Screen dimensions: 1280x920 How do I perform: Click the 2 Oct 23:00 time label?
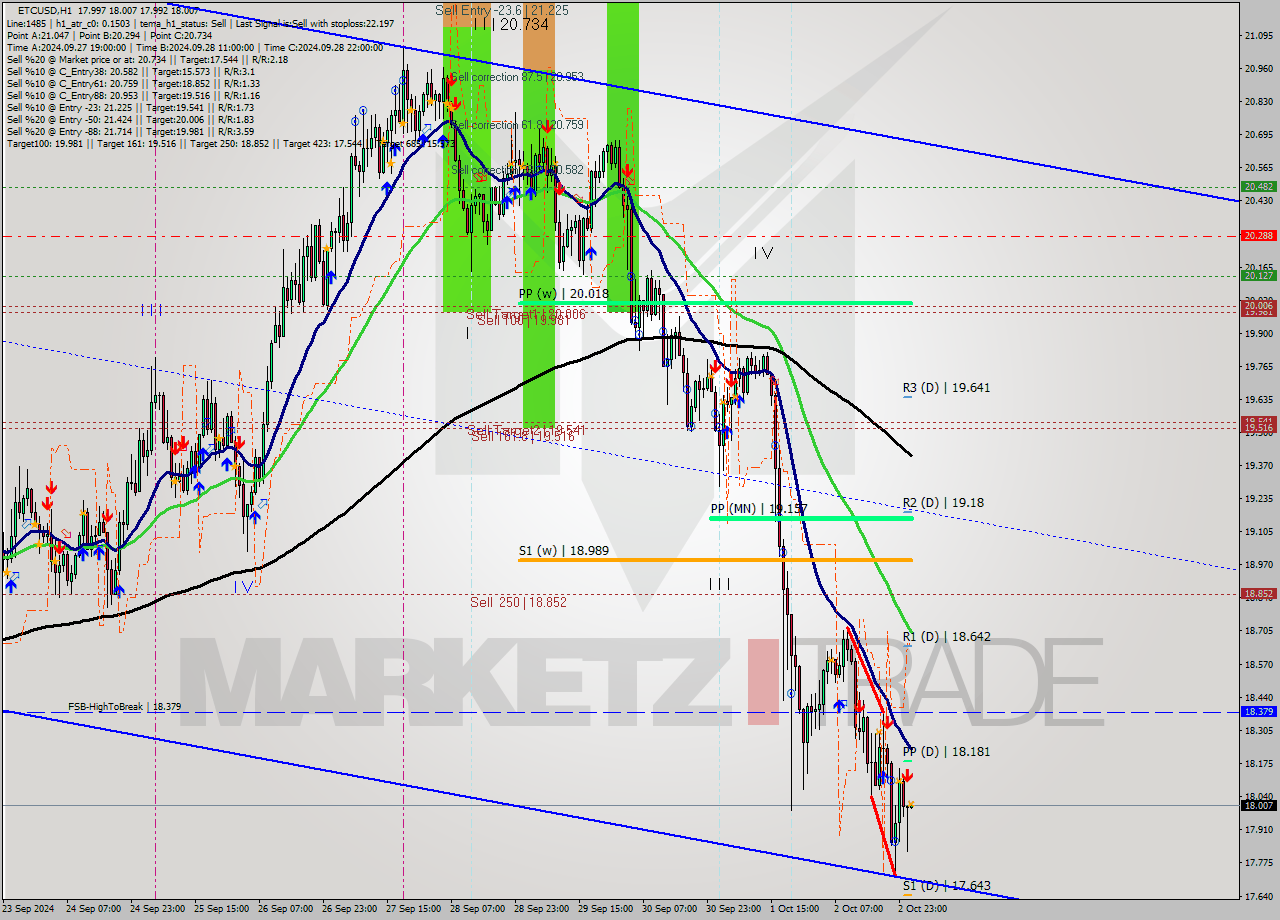click(x=922, y=909)
